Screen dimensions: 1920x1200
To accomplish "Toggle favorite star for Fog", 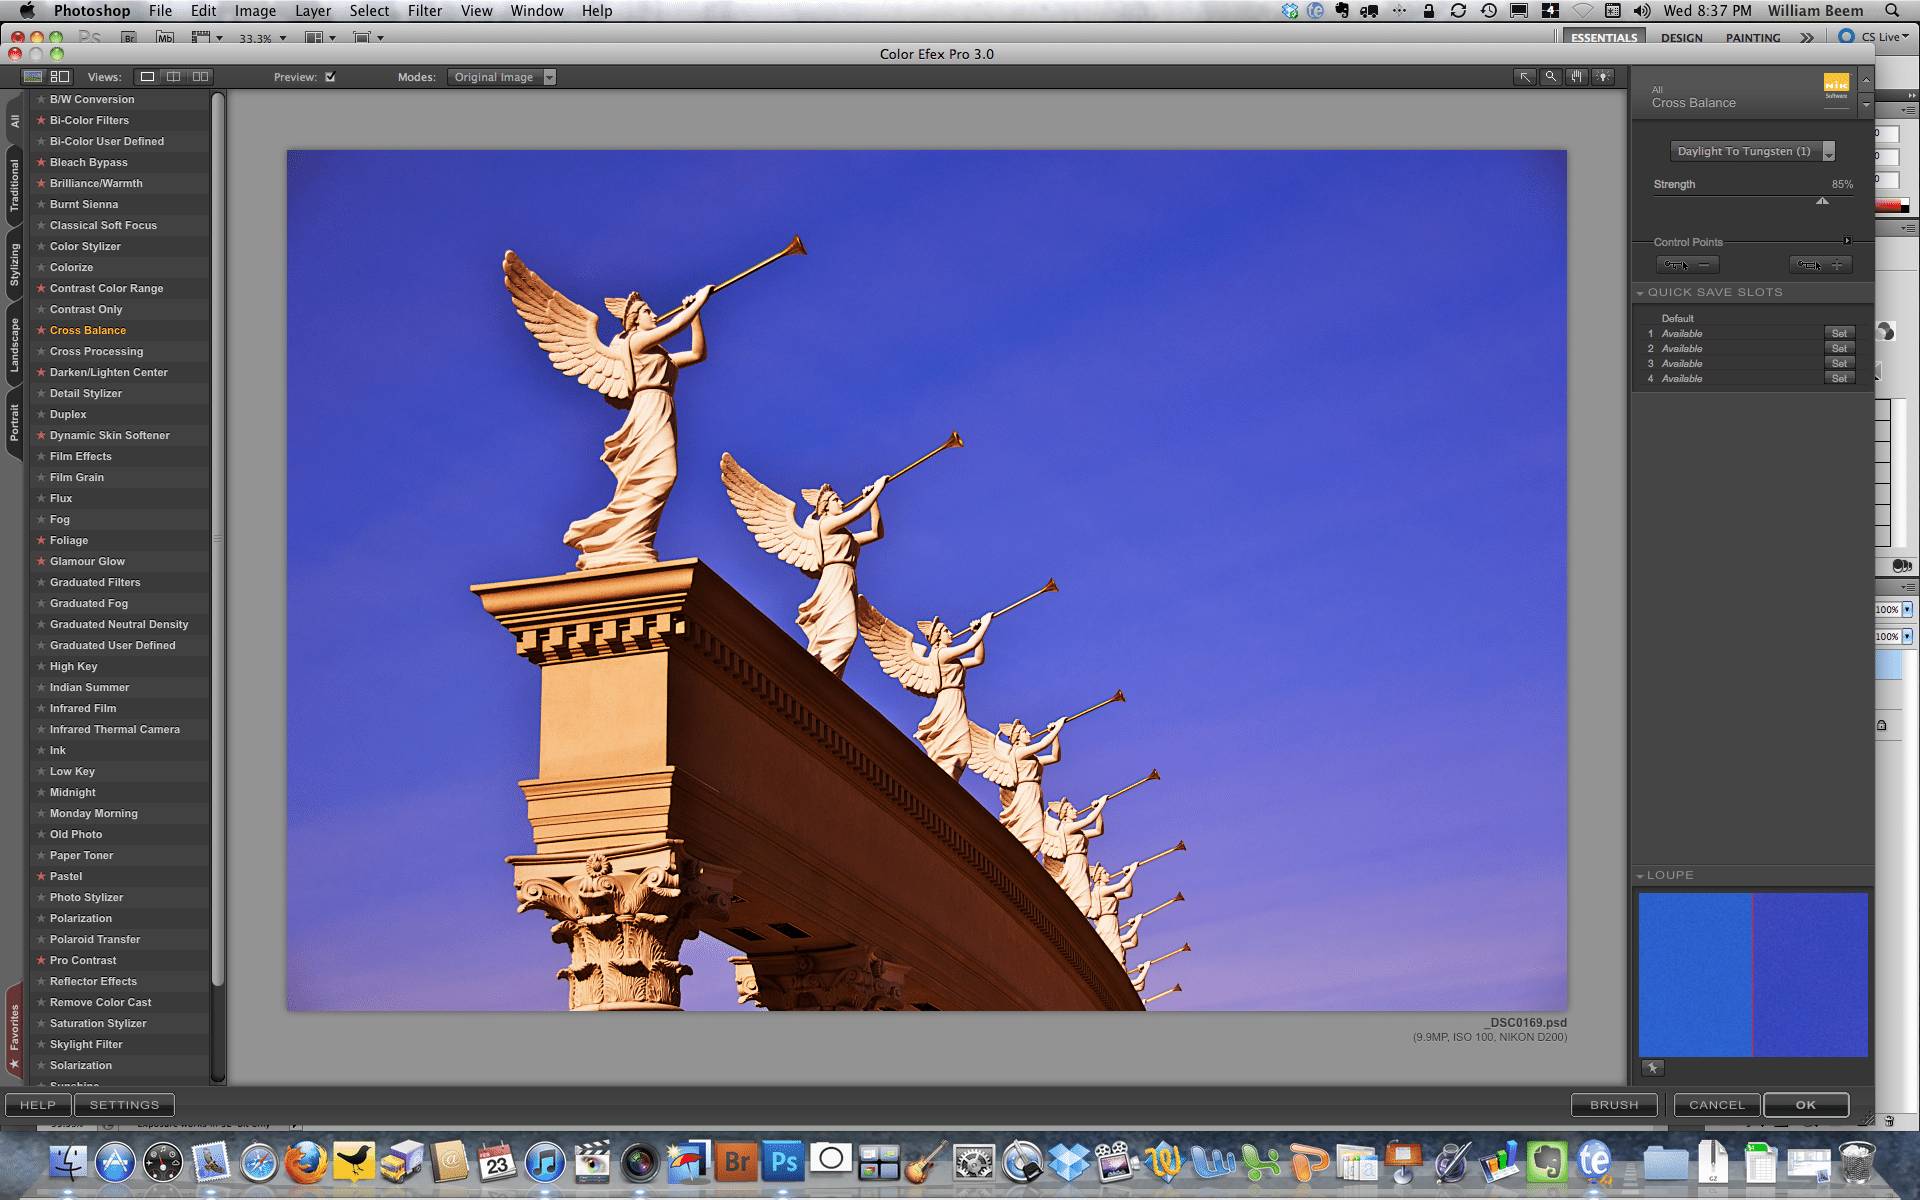I will [x=41, y=519].
